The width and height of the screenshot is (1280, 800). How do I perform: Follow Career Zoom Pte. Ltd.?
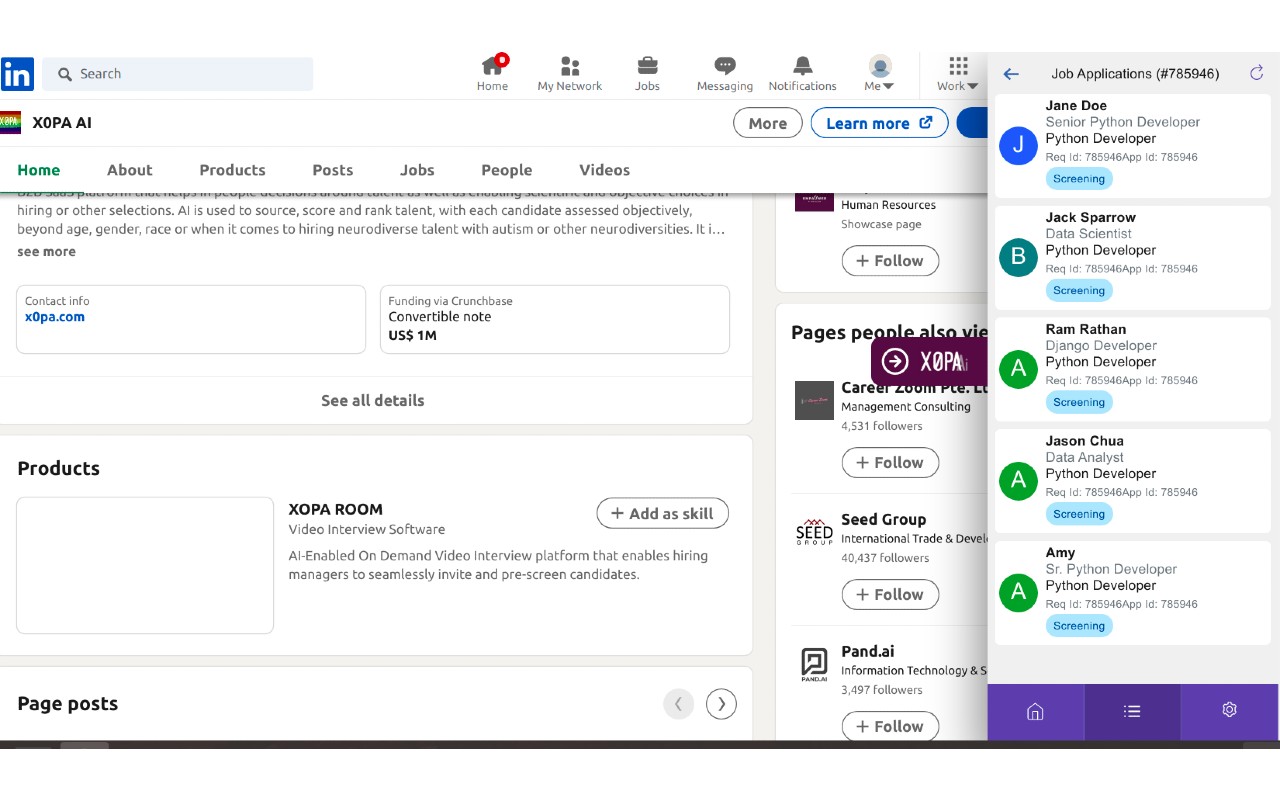pos(890,463)
